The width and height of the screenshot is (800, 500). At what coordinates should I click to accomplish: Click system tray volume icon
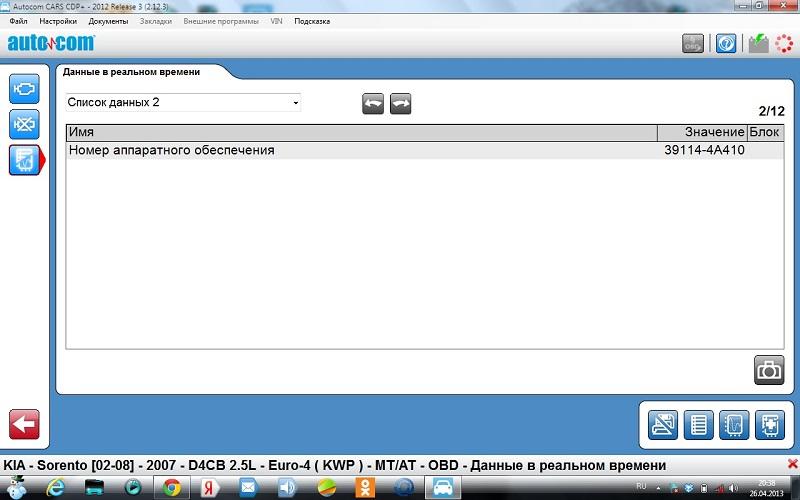click(x=733, y=488)
